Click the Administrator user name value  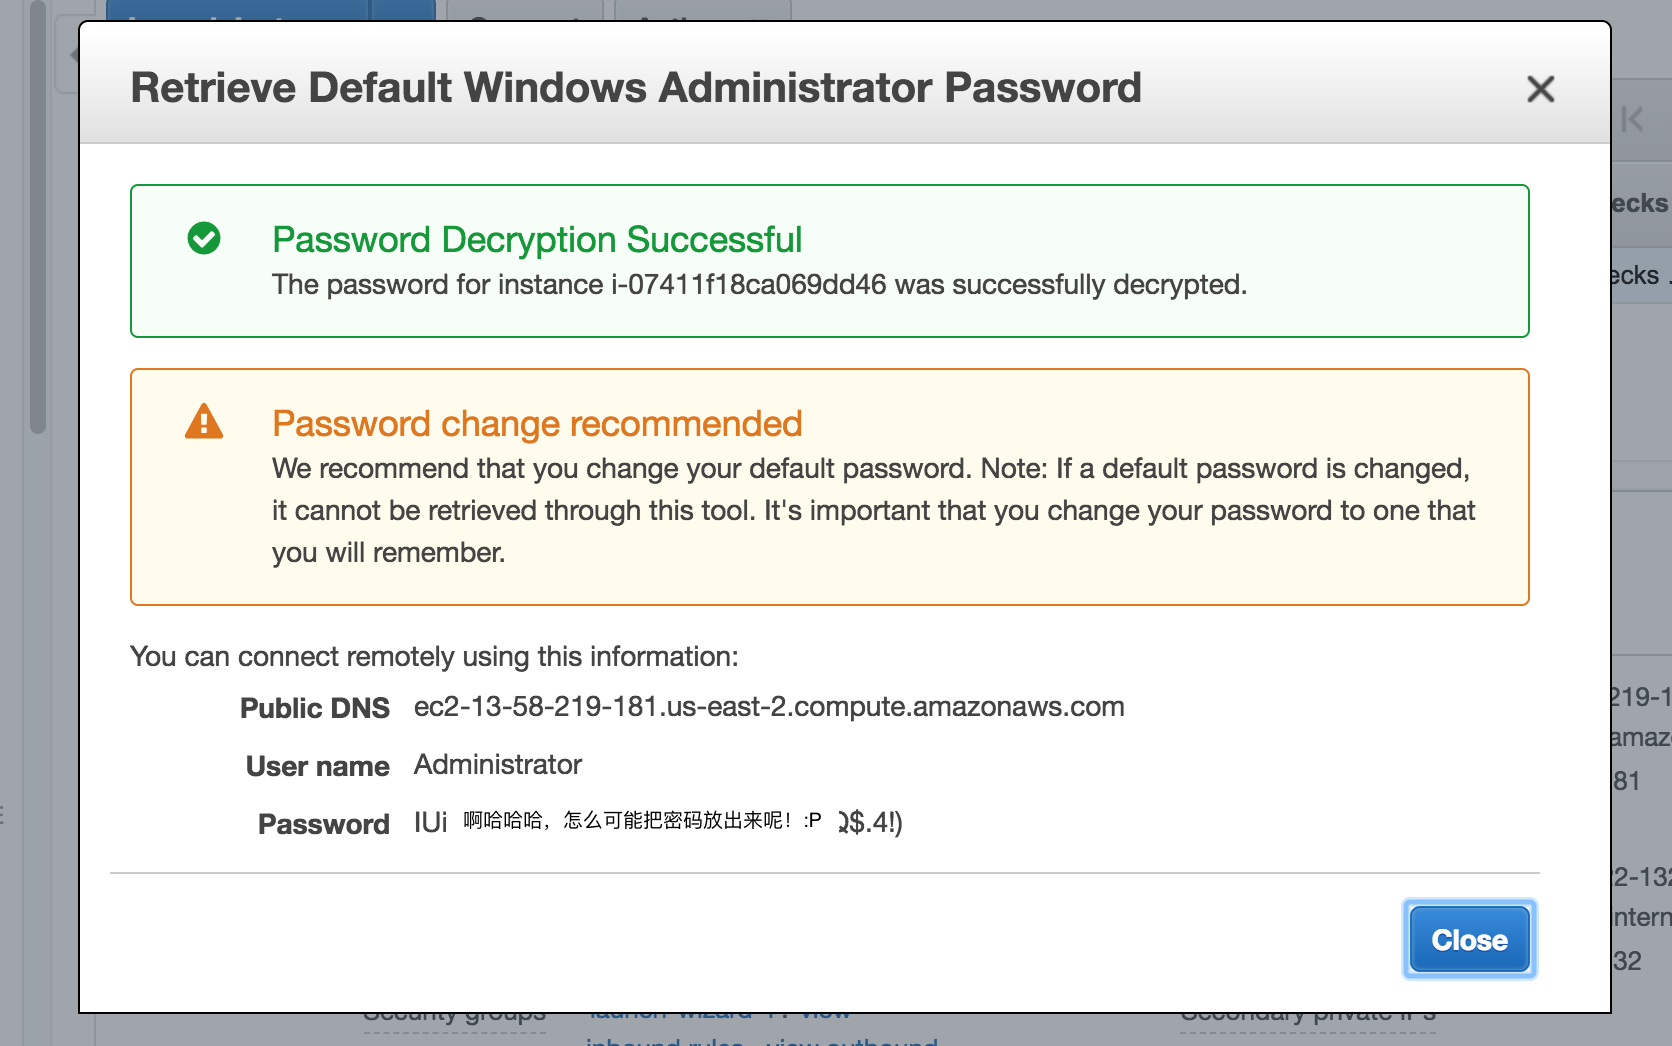[498, 764]
